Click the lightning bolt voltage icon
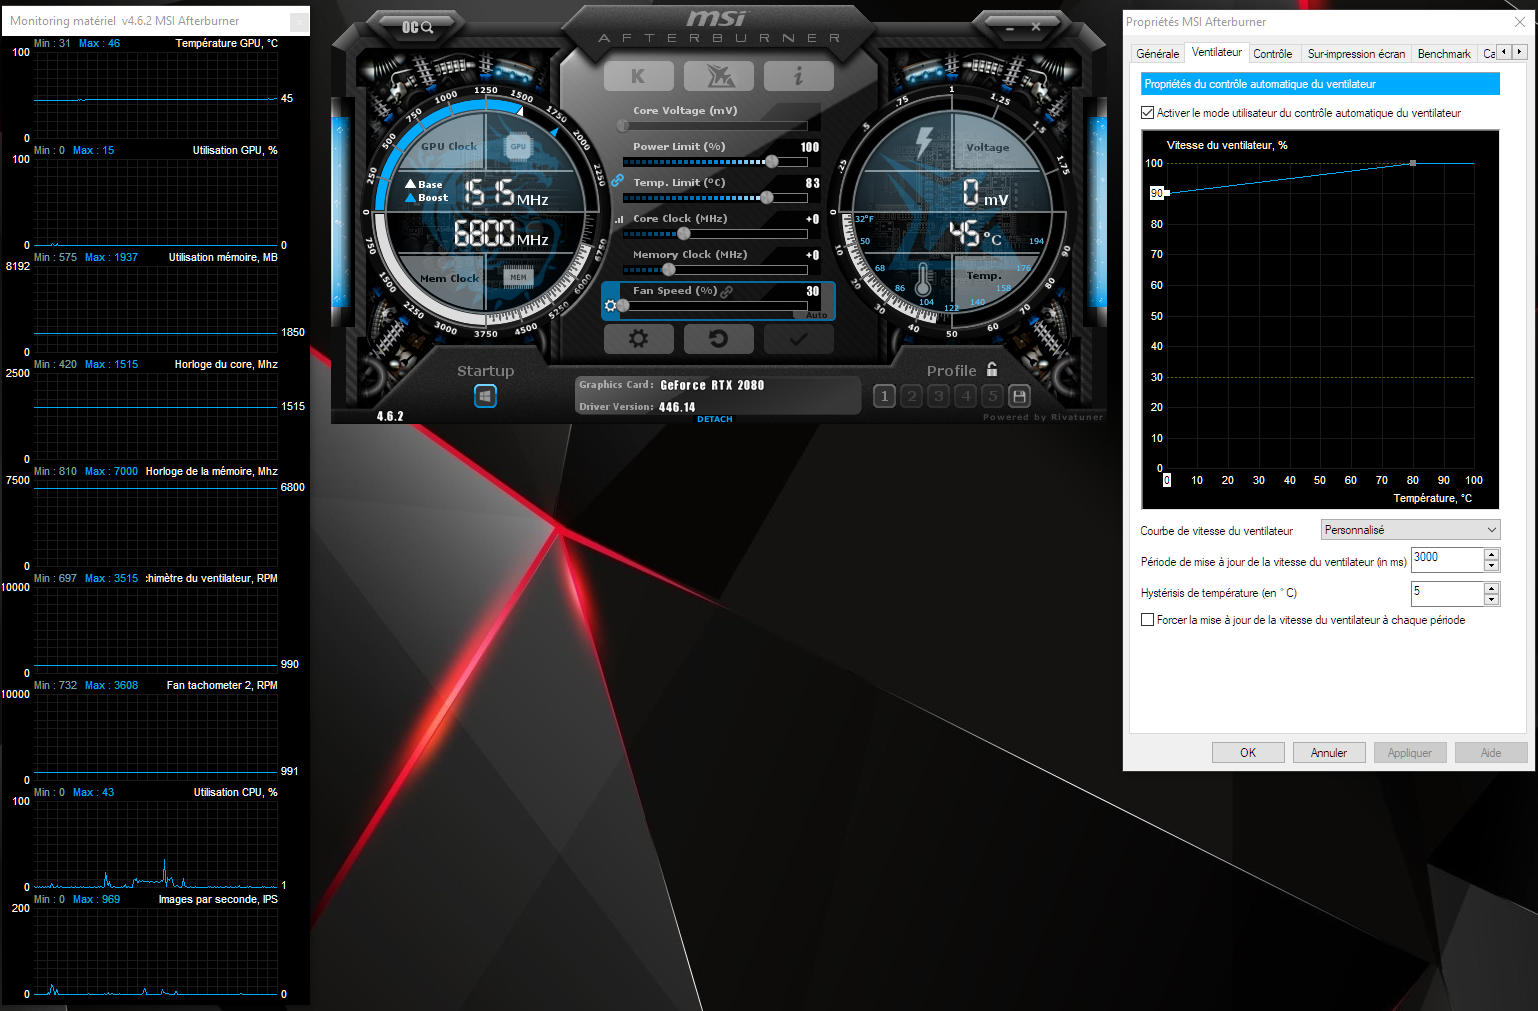This screenshot has height=1011, width=1538. (924, 143)
